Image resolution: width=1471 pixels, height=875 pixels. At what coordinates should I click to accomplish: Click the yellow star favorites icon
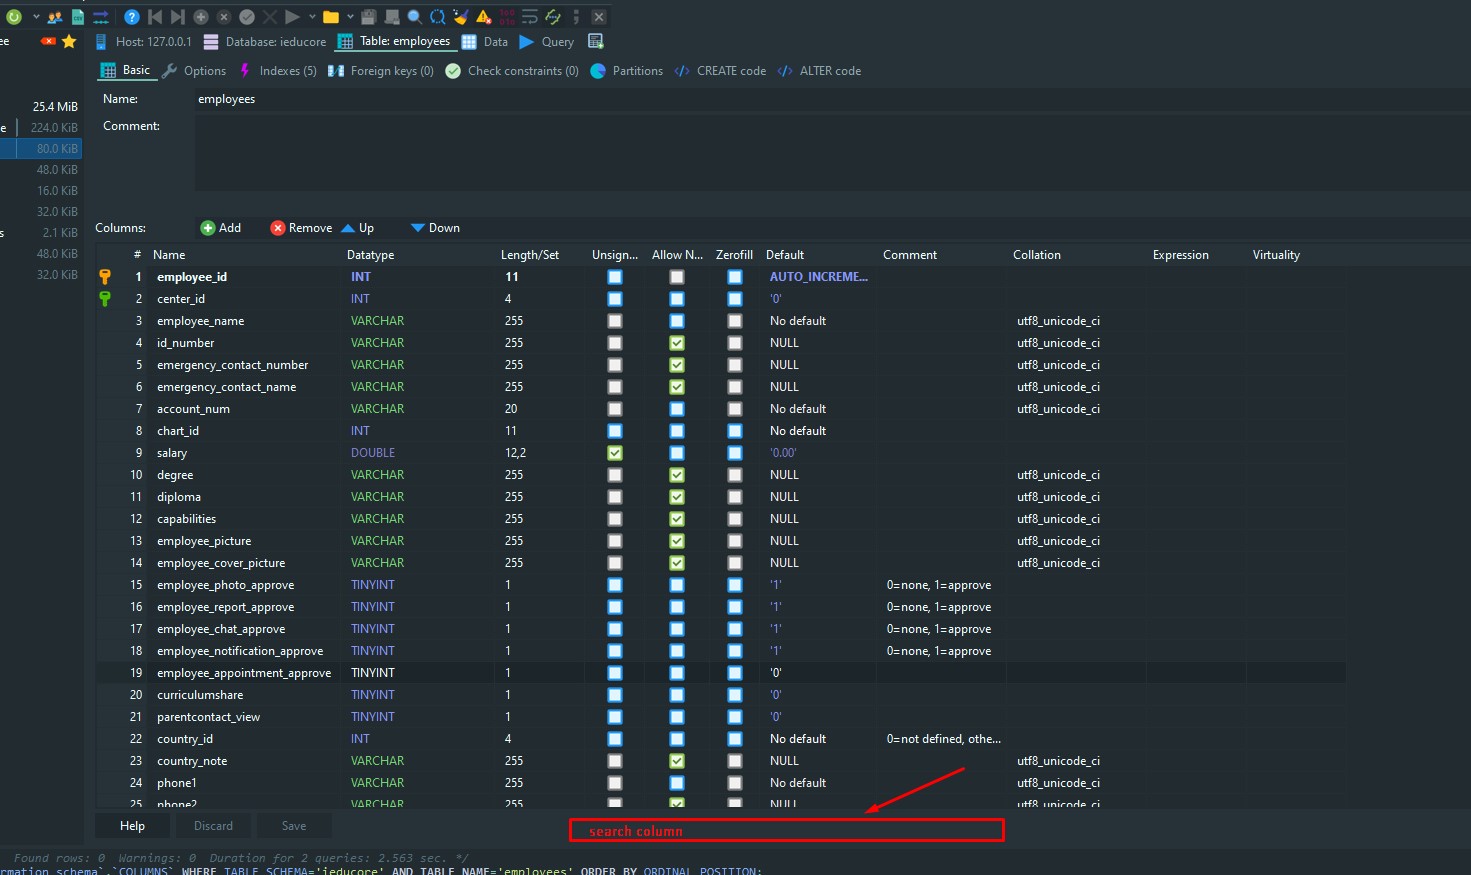tap(69, 41)
